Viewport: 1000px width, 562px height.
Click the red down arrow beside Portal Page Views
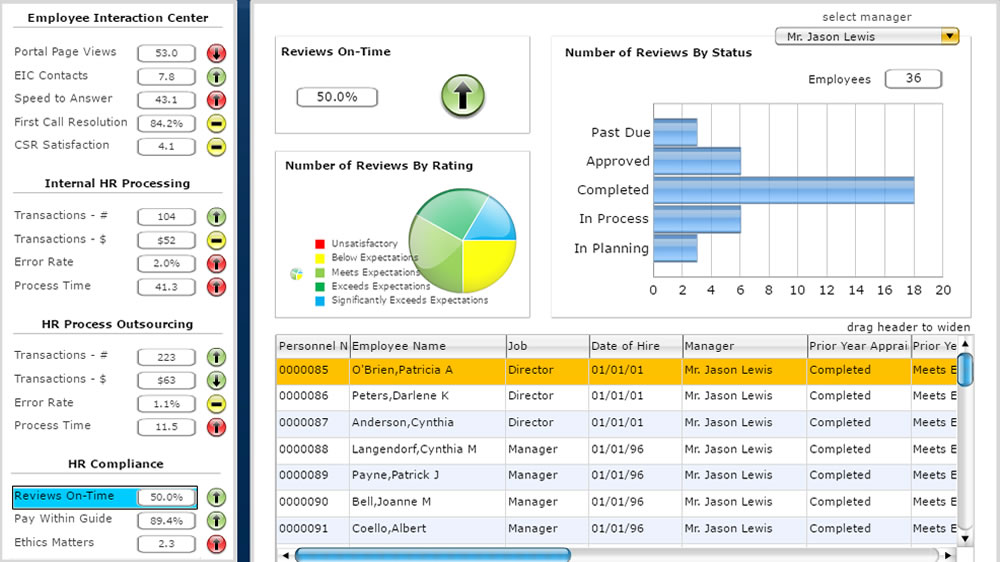pyautogui.click(x=216, y=53)
